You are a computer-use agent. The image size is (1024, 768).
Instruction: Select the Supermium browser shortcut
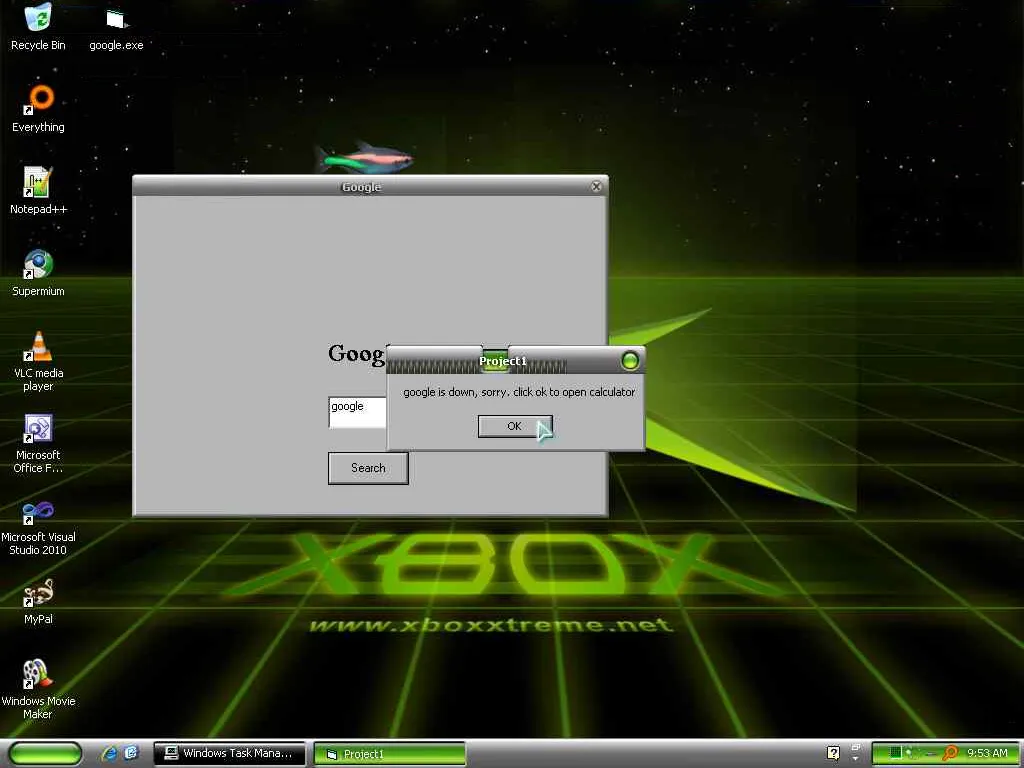(39, 273)
